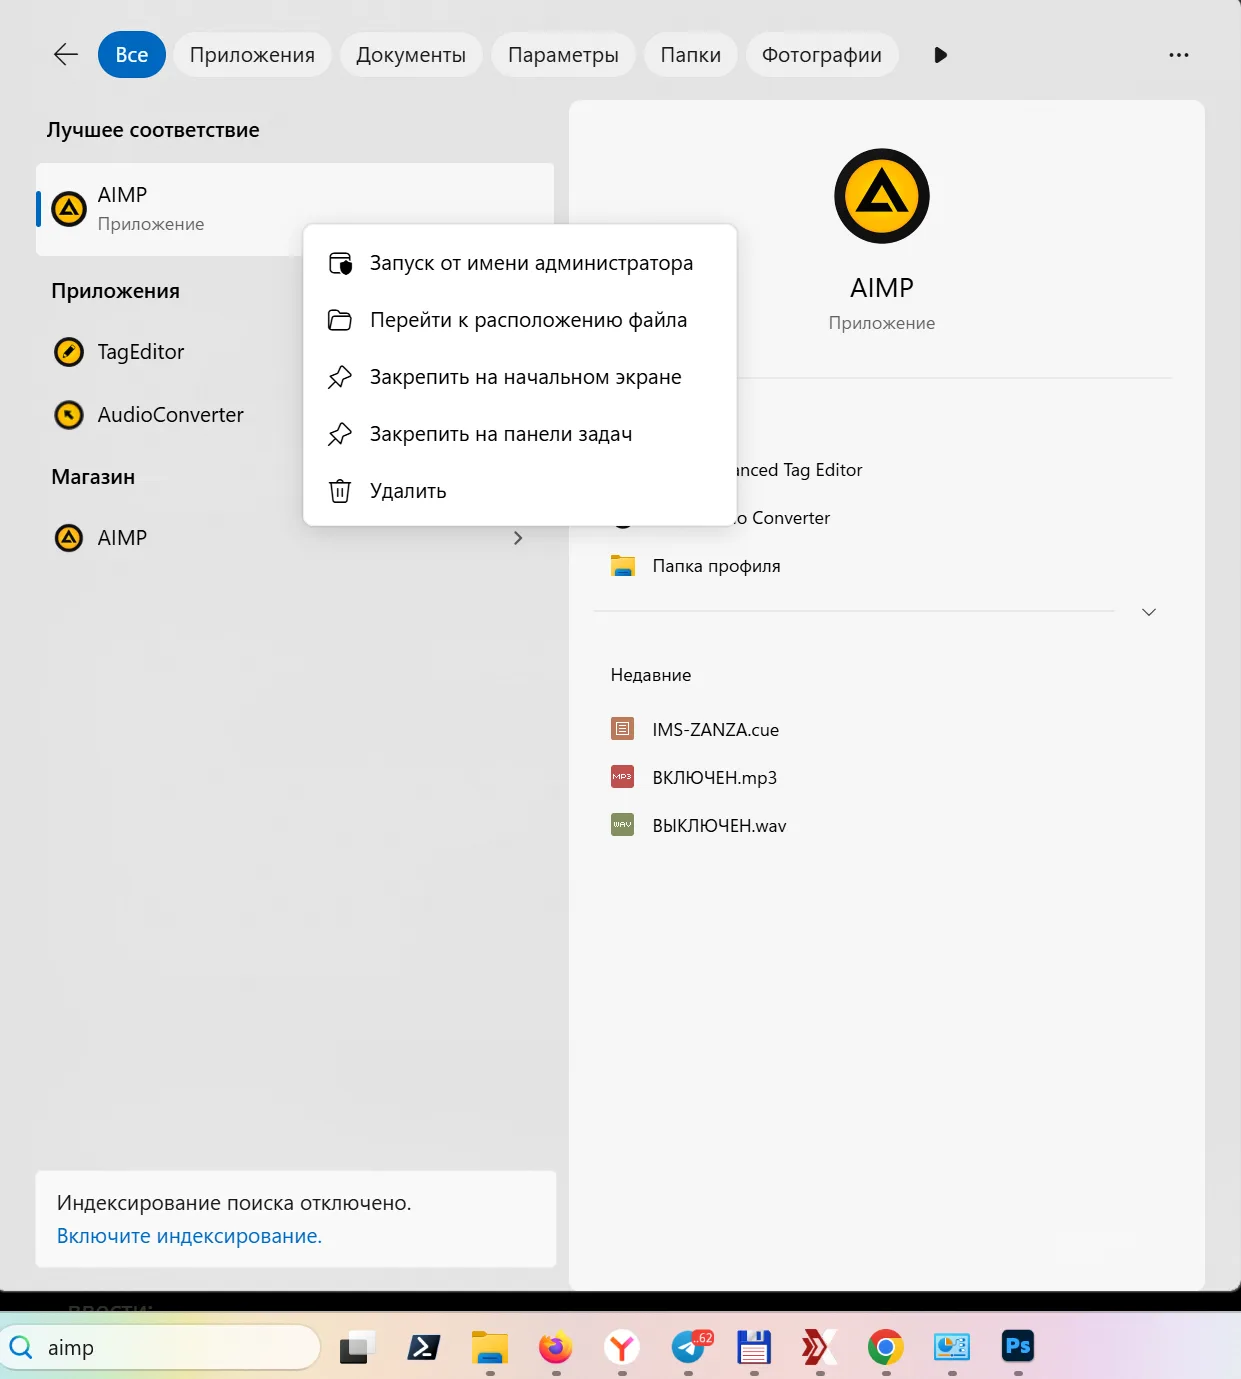1241x1379 pixels.
Task: Open the Параметры filter tab
Action: (563, 55)
